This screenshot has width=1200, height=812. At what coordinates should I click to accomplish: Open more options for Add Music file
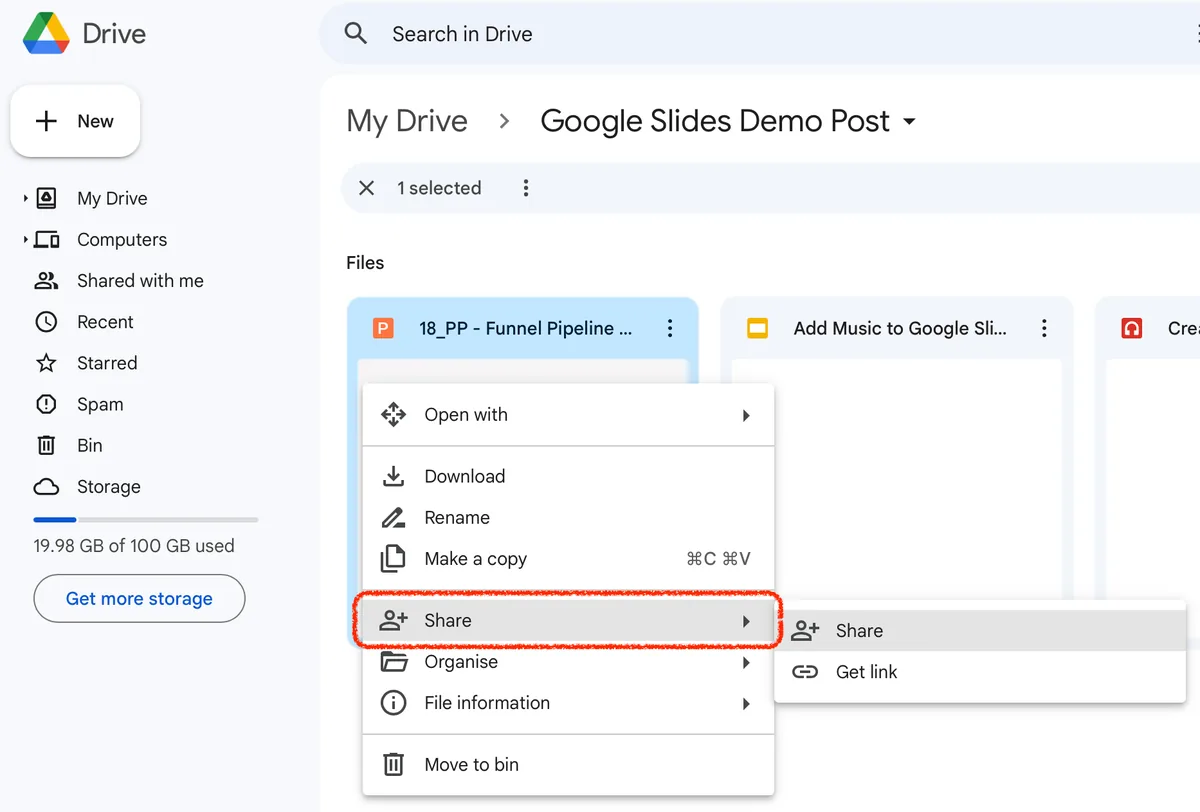[x=1044, y=328]
